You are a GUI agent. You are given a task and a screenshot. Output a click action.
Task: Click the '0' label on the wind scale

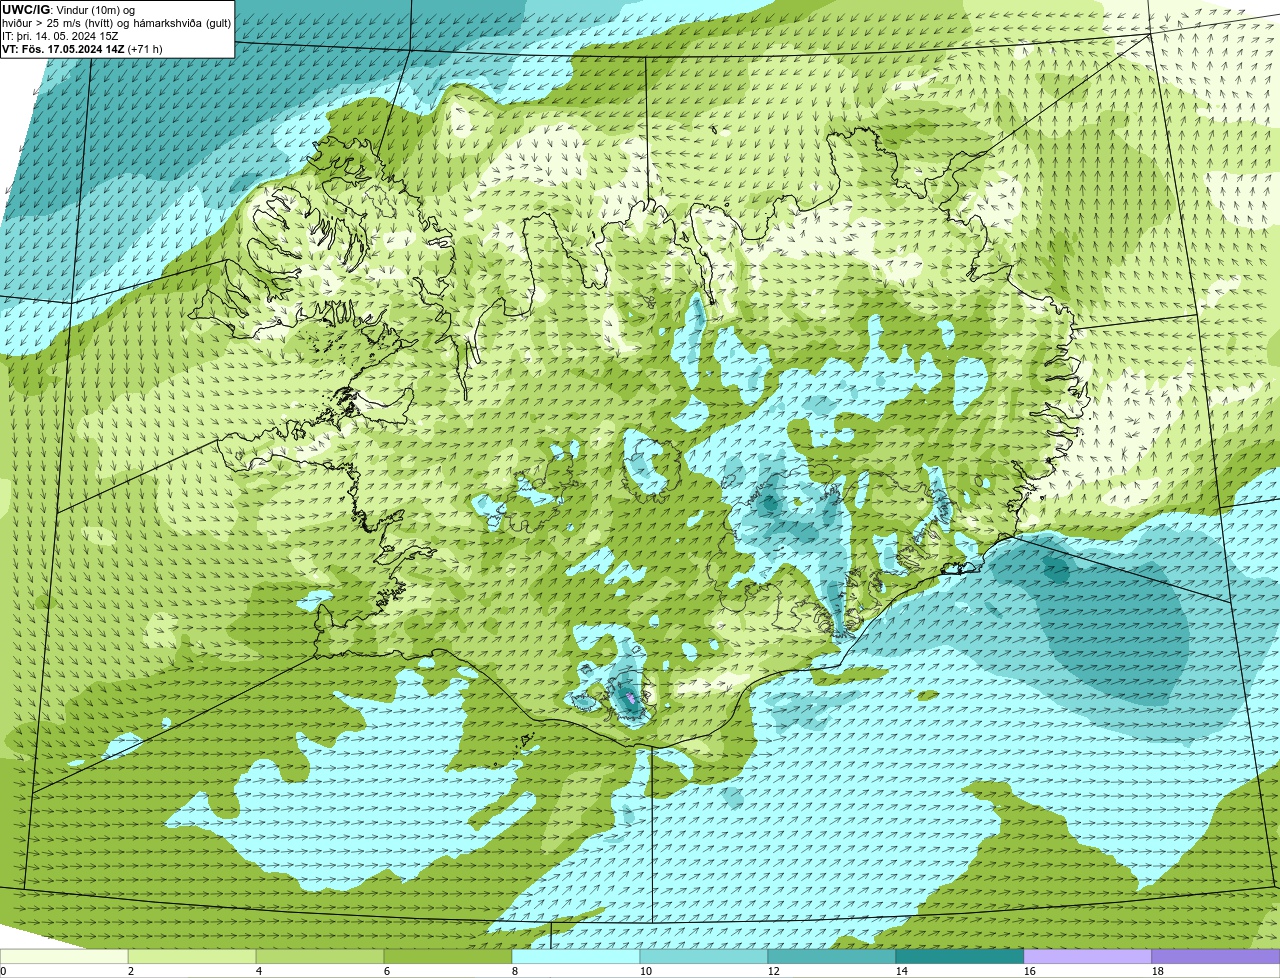(x=3, y=971)
